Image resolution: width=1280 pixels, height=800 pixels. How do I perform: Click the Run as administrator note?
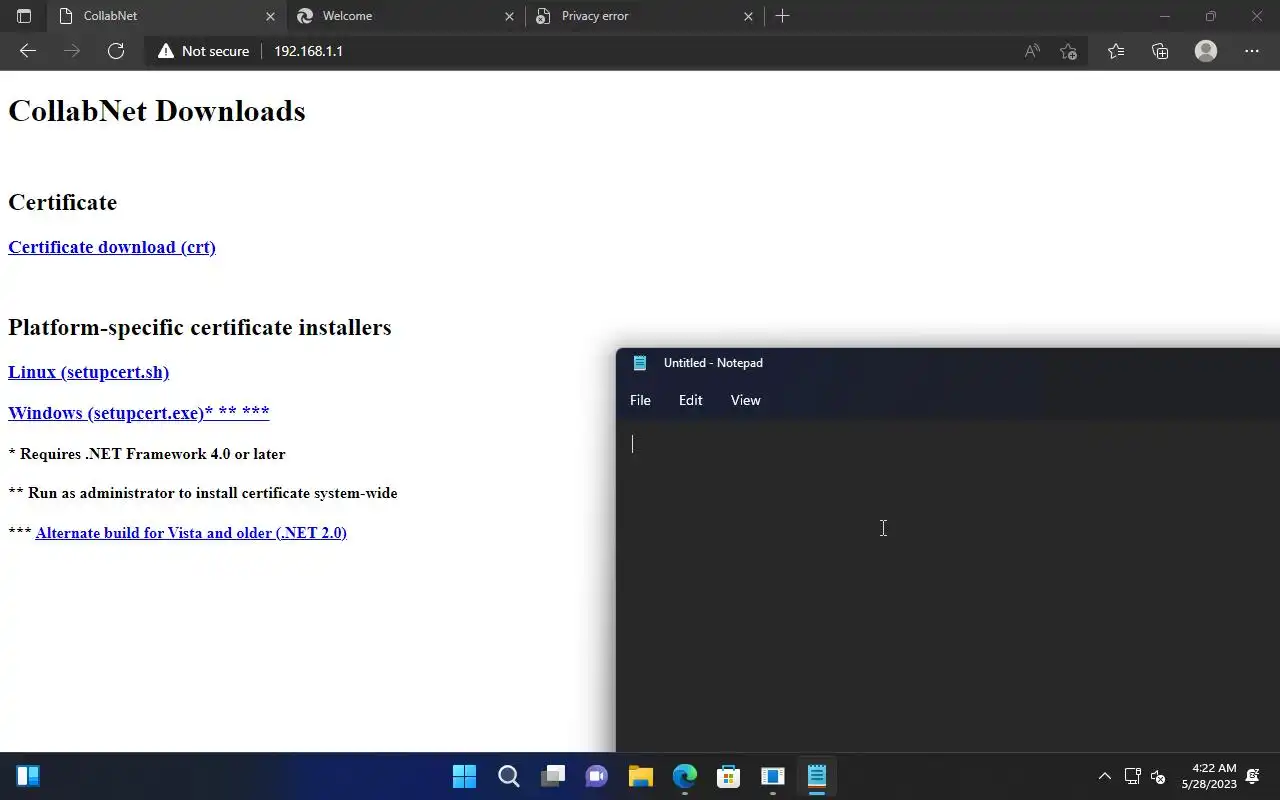coord(203,493)
